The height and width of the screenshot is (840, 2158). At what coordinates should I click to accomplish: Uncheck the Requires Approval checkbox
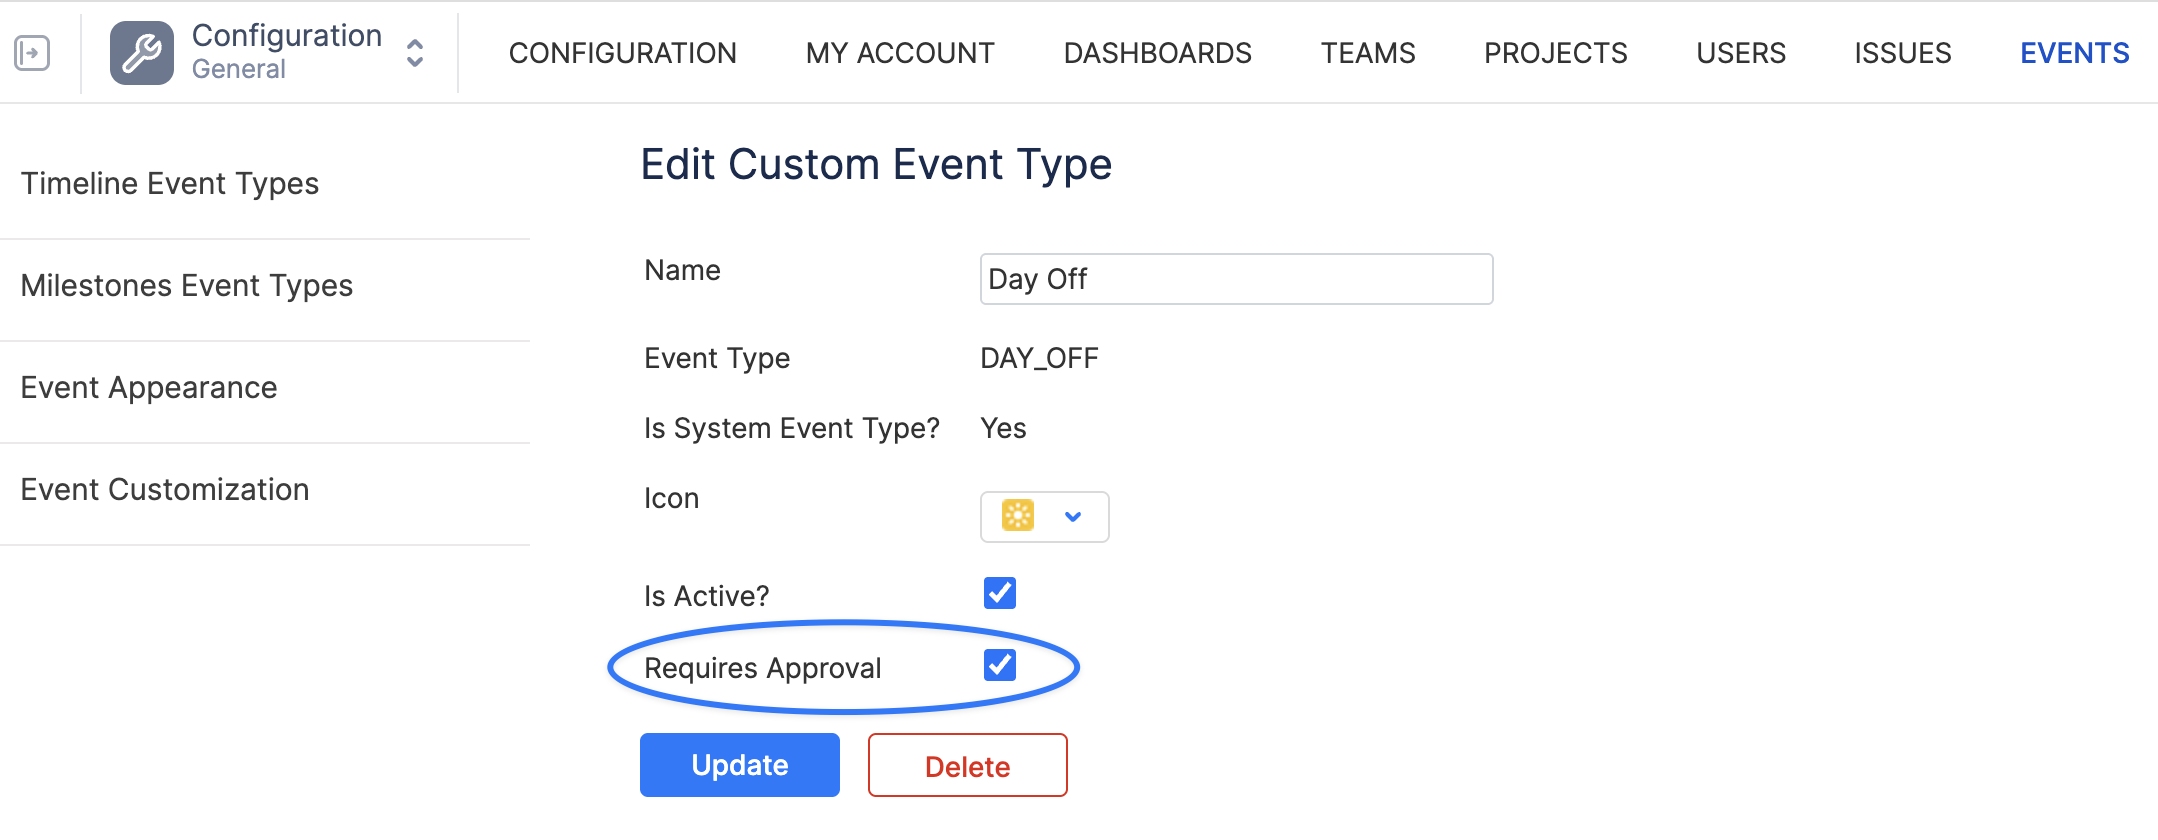[1000, 665]
